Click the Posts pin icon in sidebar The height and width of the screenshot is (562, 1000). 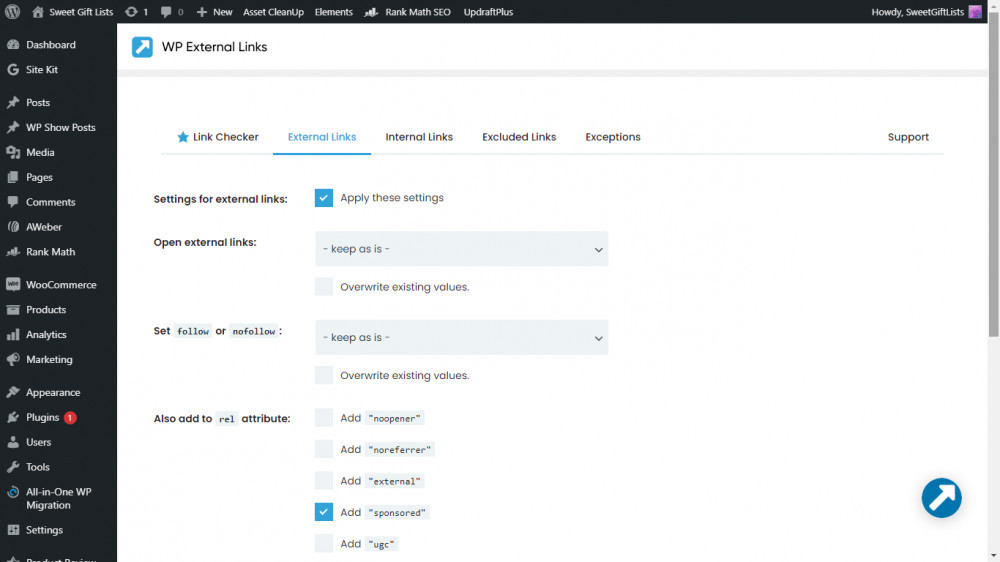click(x=13, y=102)
